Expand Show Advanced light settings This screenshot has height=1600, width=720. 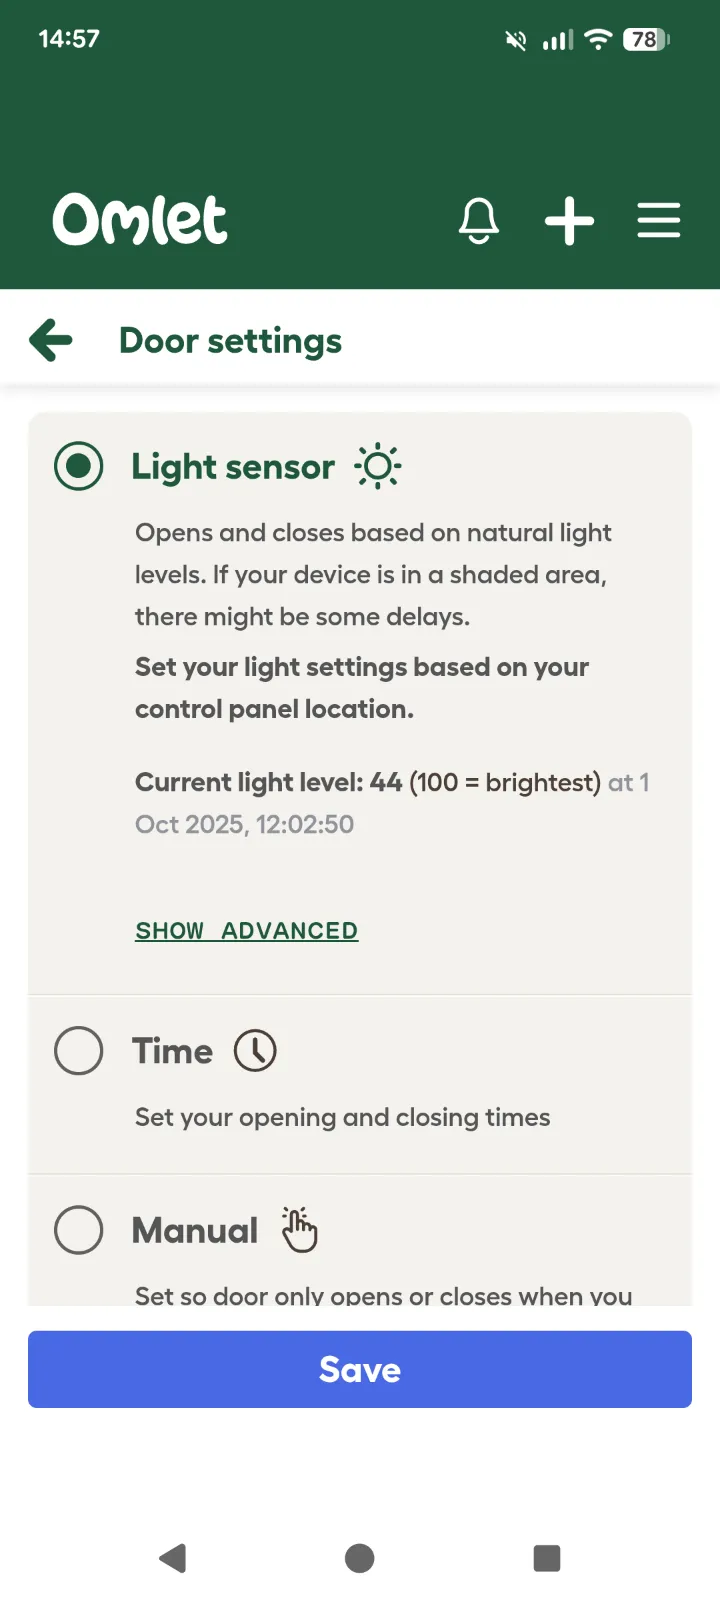(x=246, y=931)
